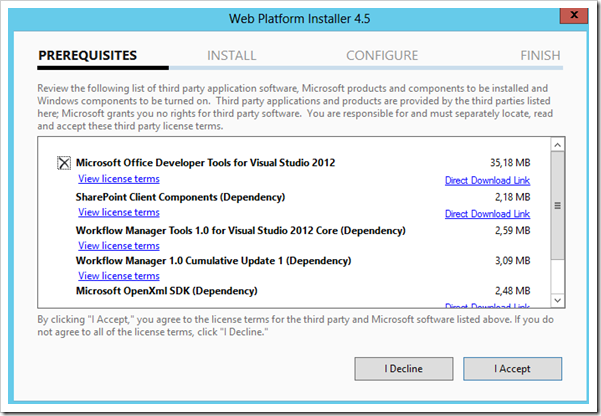The height and width of the screenshot is (416, 601).
Task: Select the INSTALL step tab
Action: [232, 56]
